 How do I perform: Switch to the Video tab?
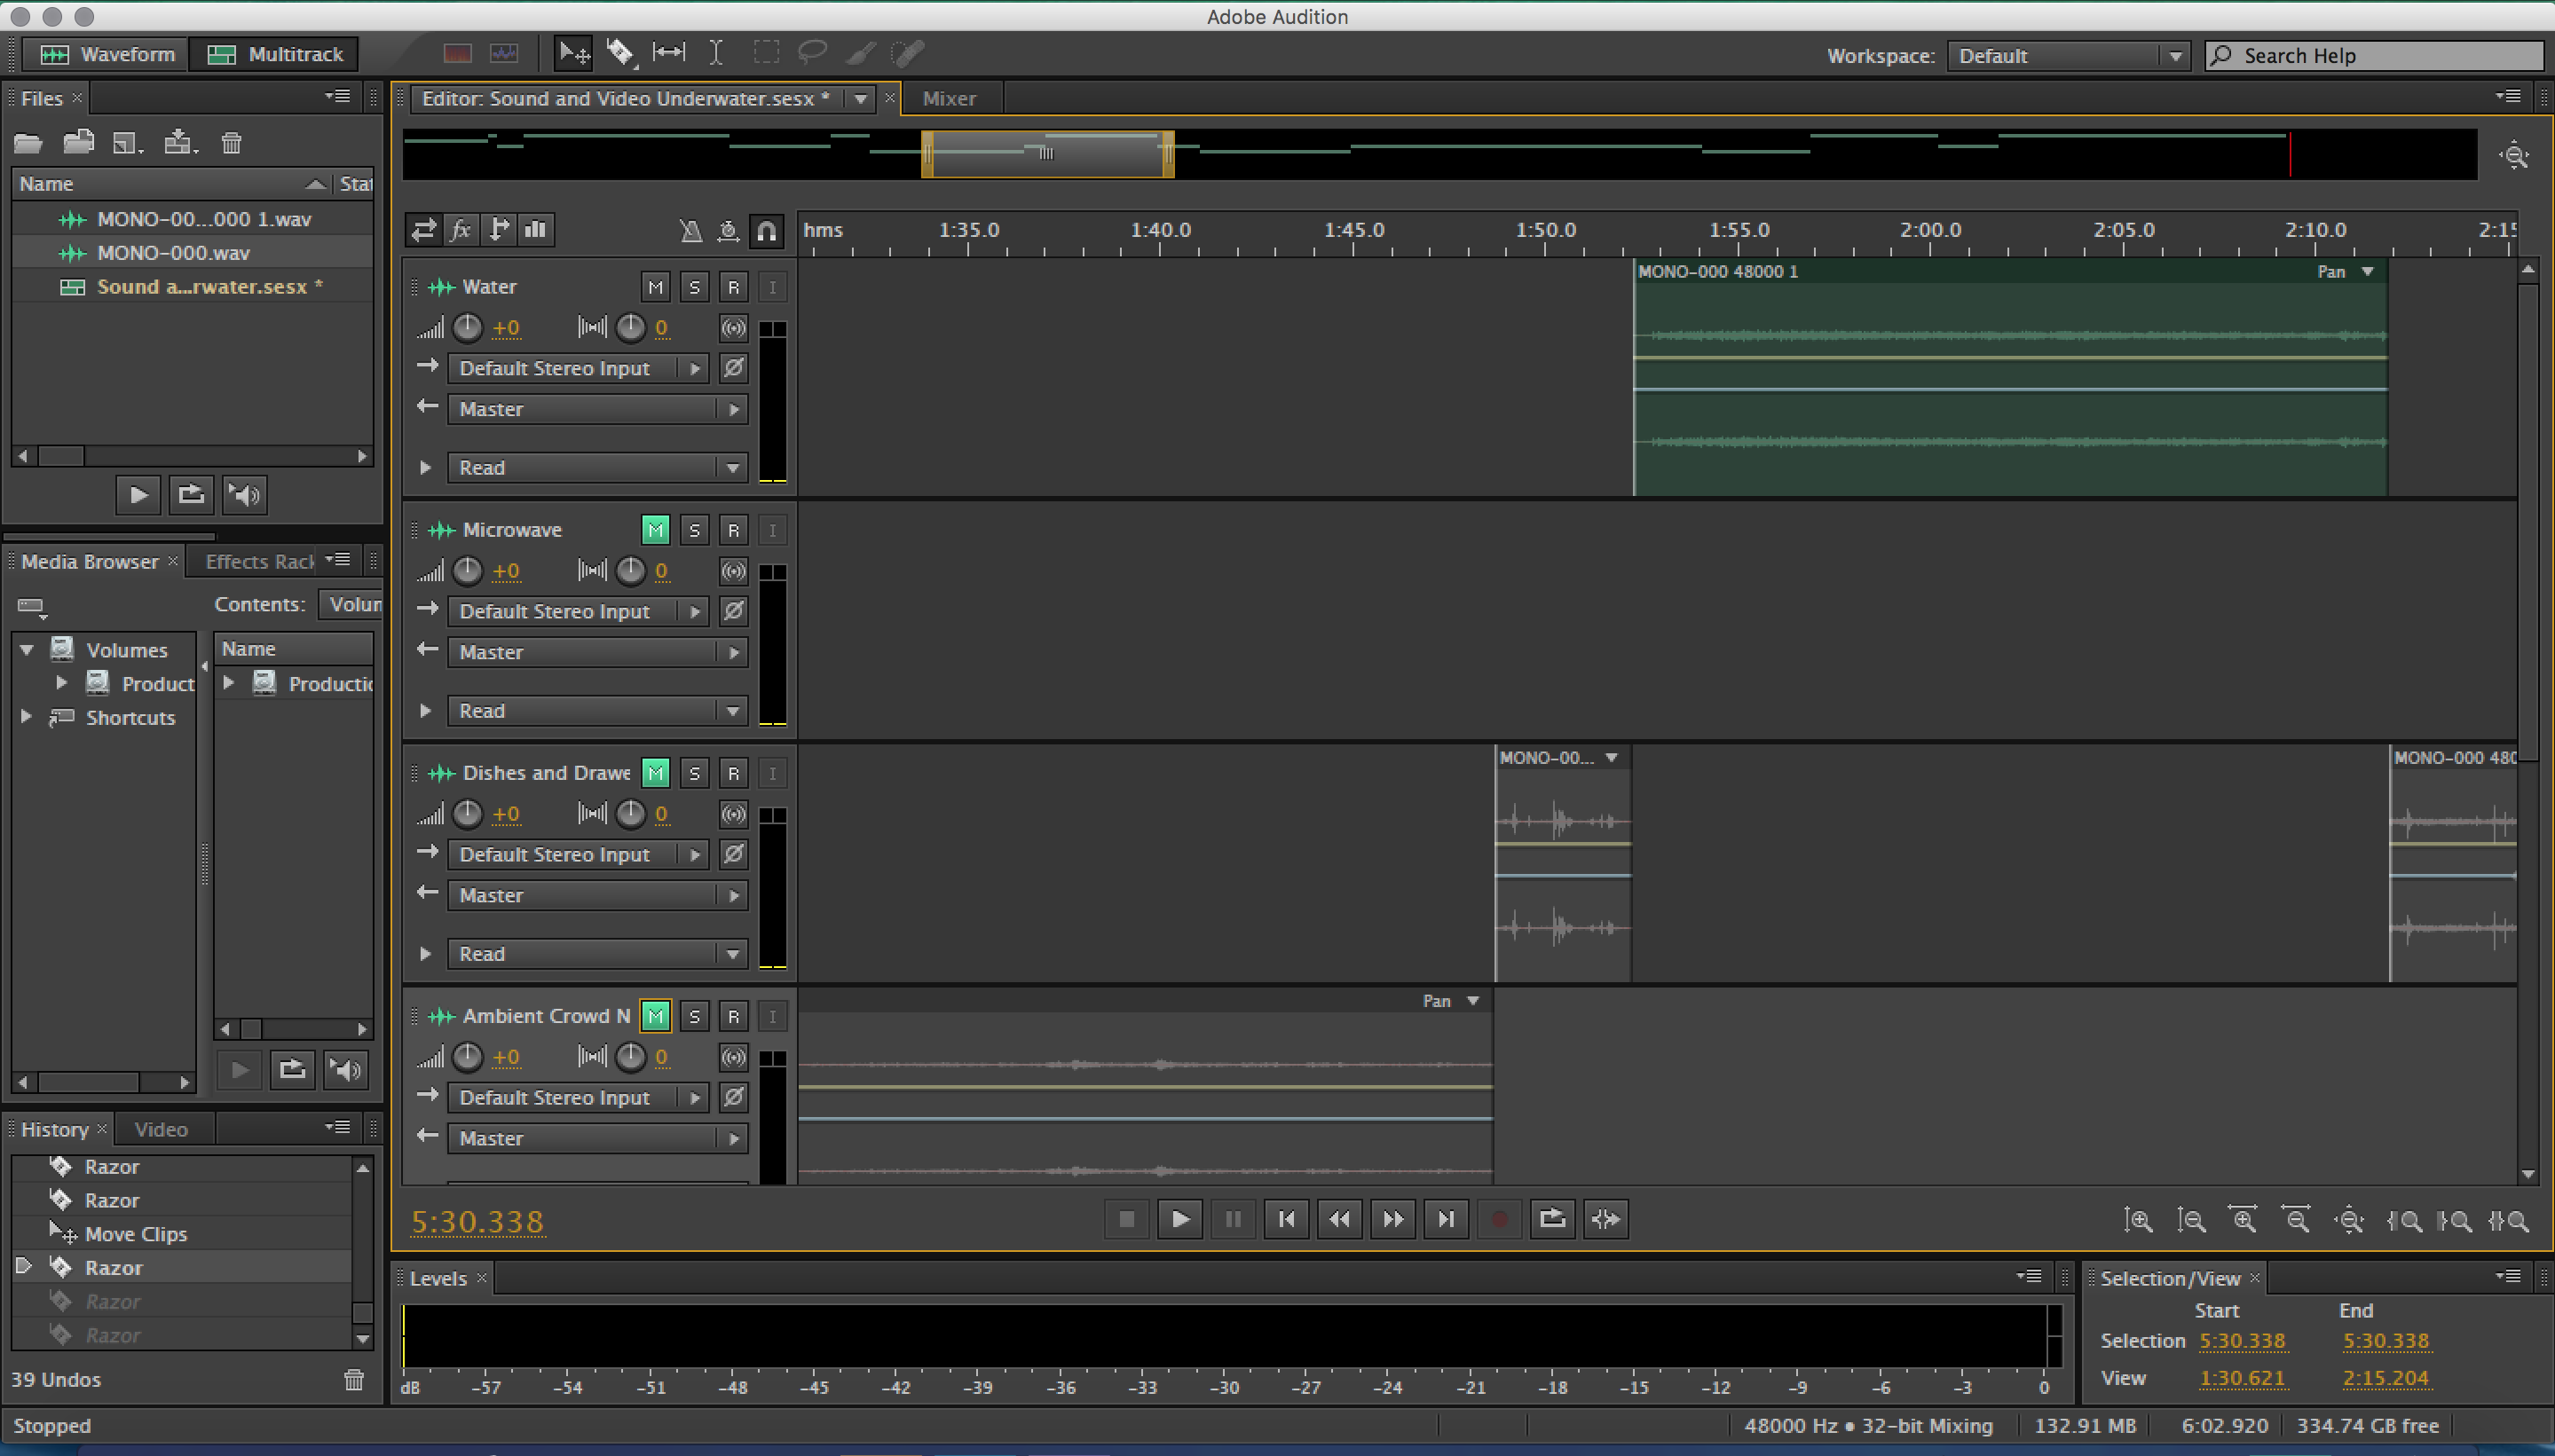coord(160,1129)
